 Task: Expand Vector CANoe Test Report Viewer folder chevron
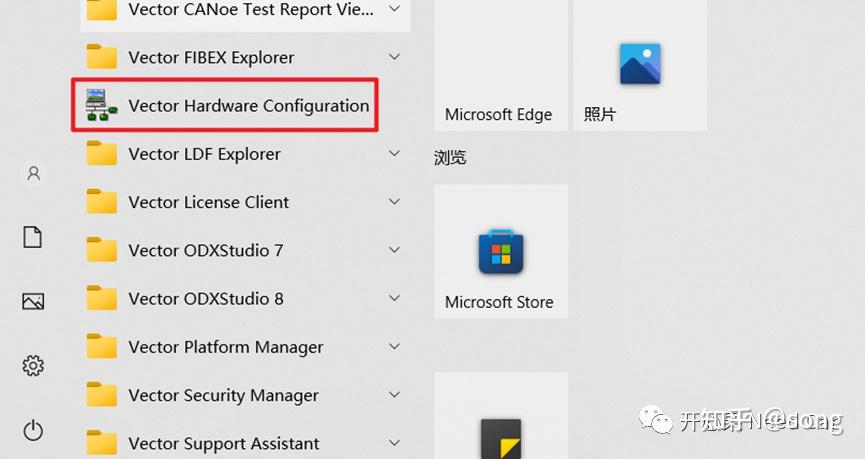(394, 10)
